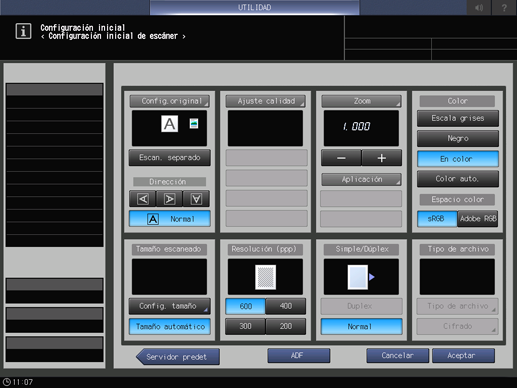
Task: Set resolution to 300 ppp
Action: (x=245, y=326)
